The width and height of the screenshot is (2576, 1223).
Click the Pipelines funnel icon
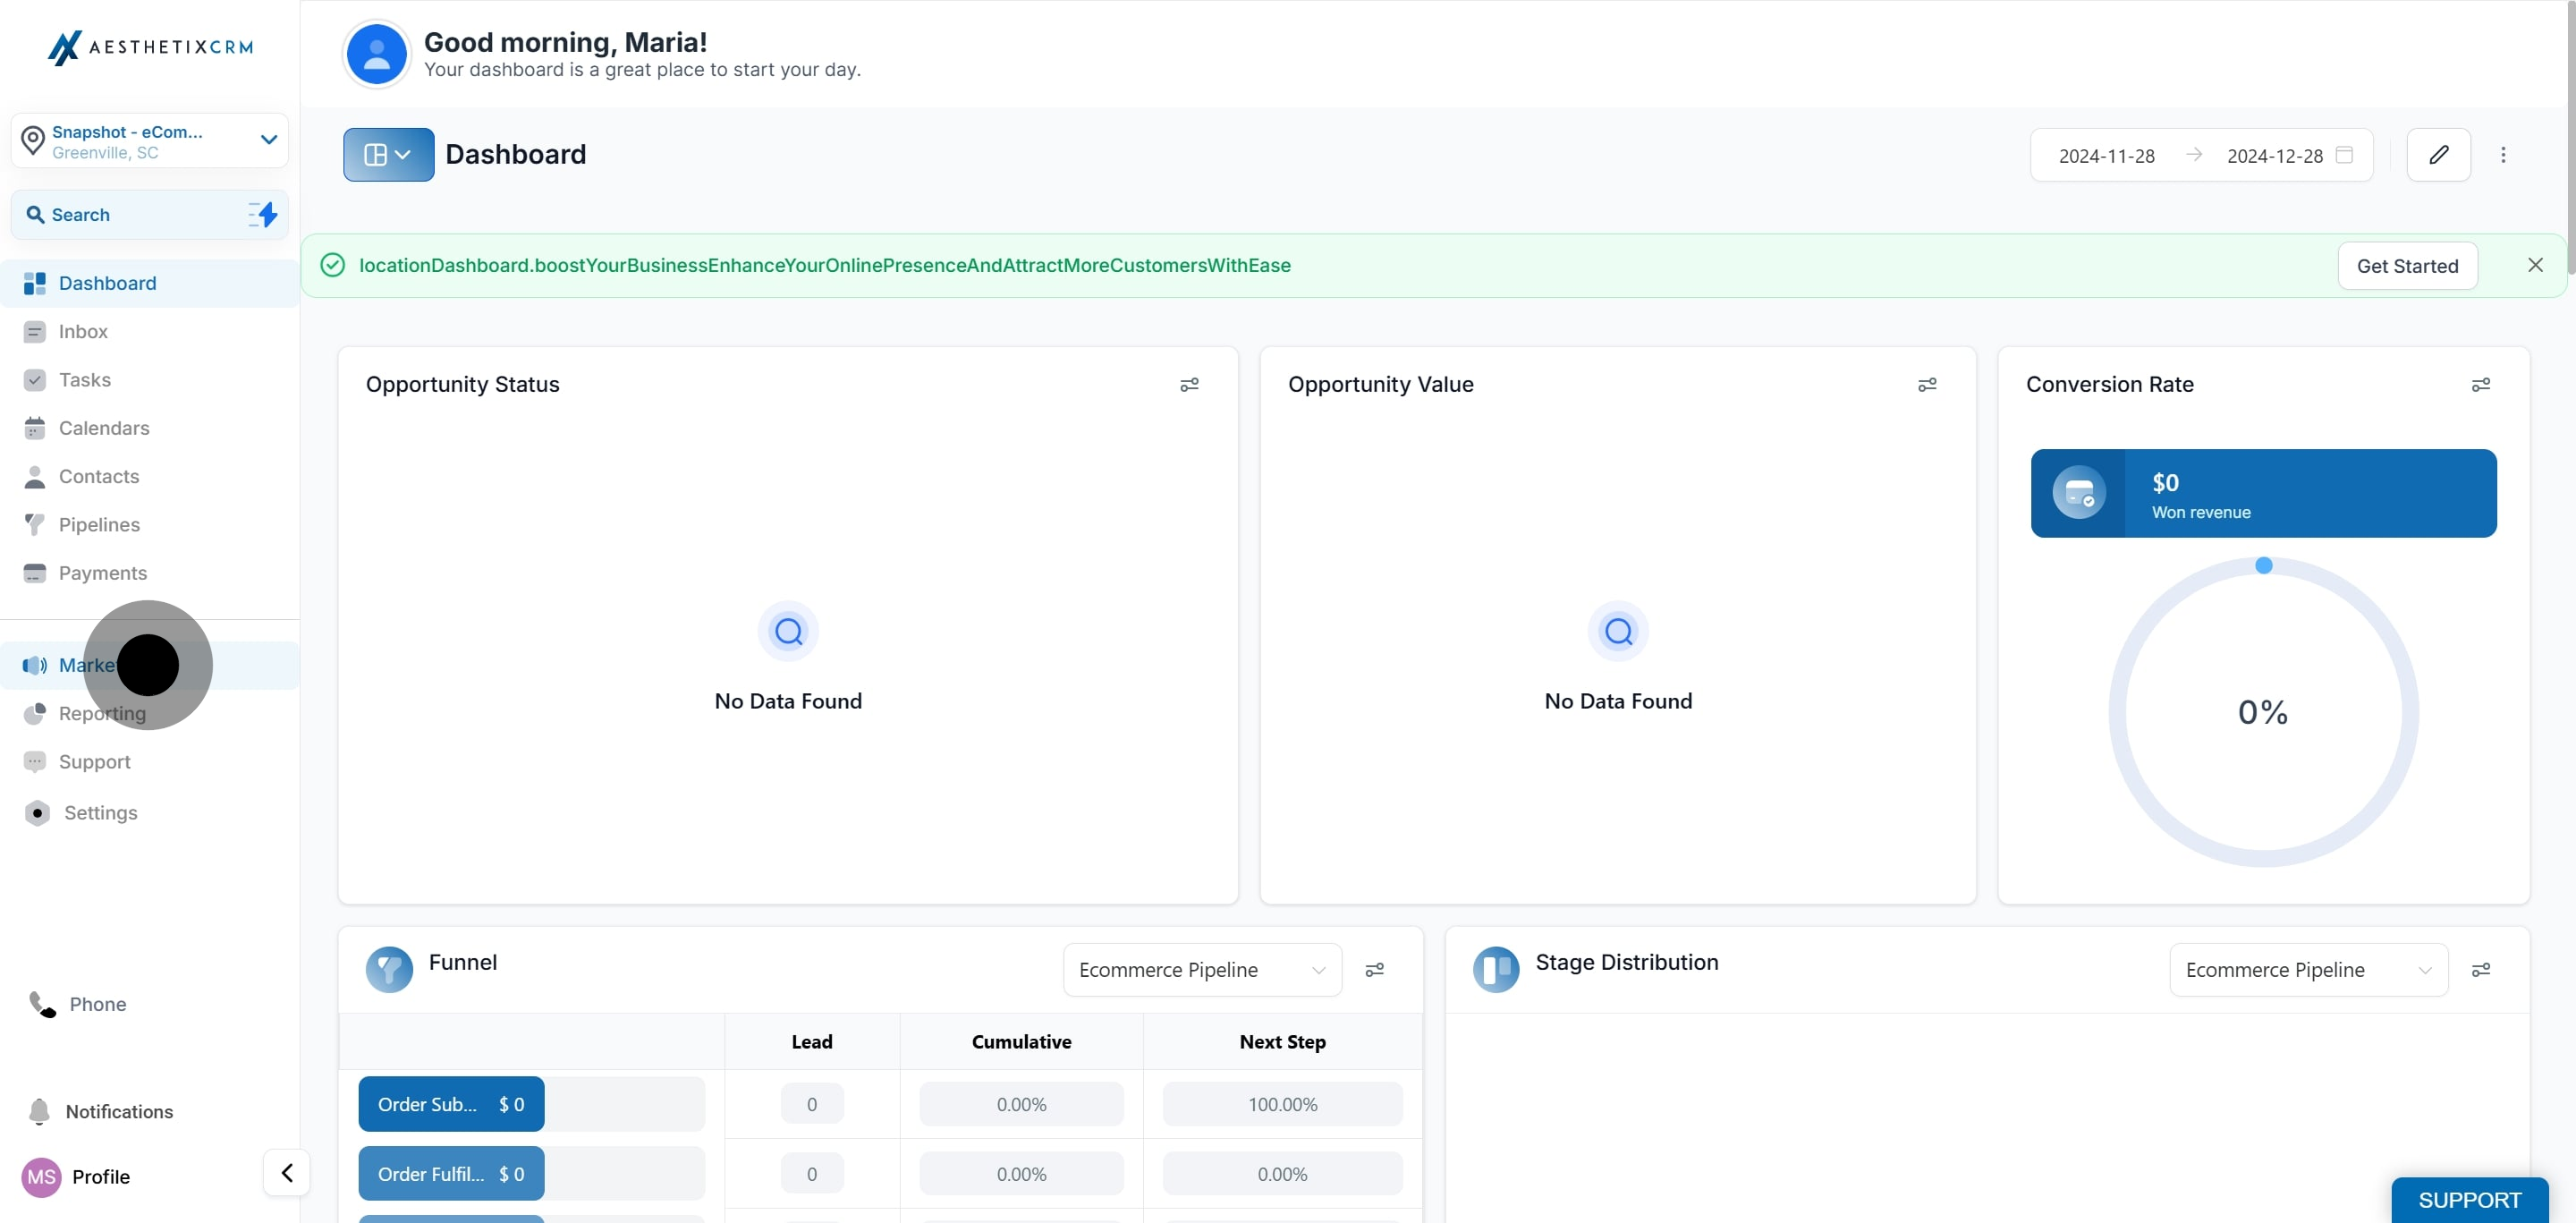(x=35, y=524)
